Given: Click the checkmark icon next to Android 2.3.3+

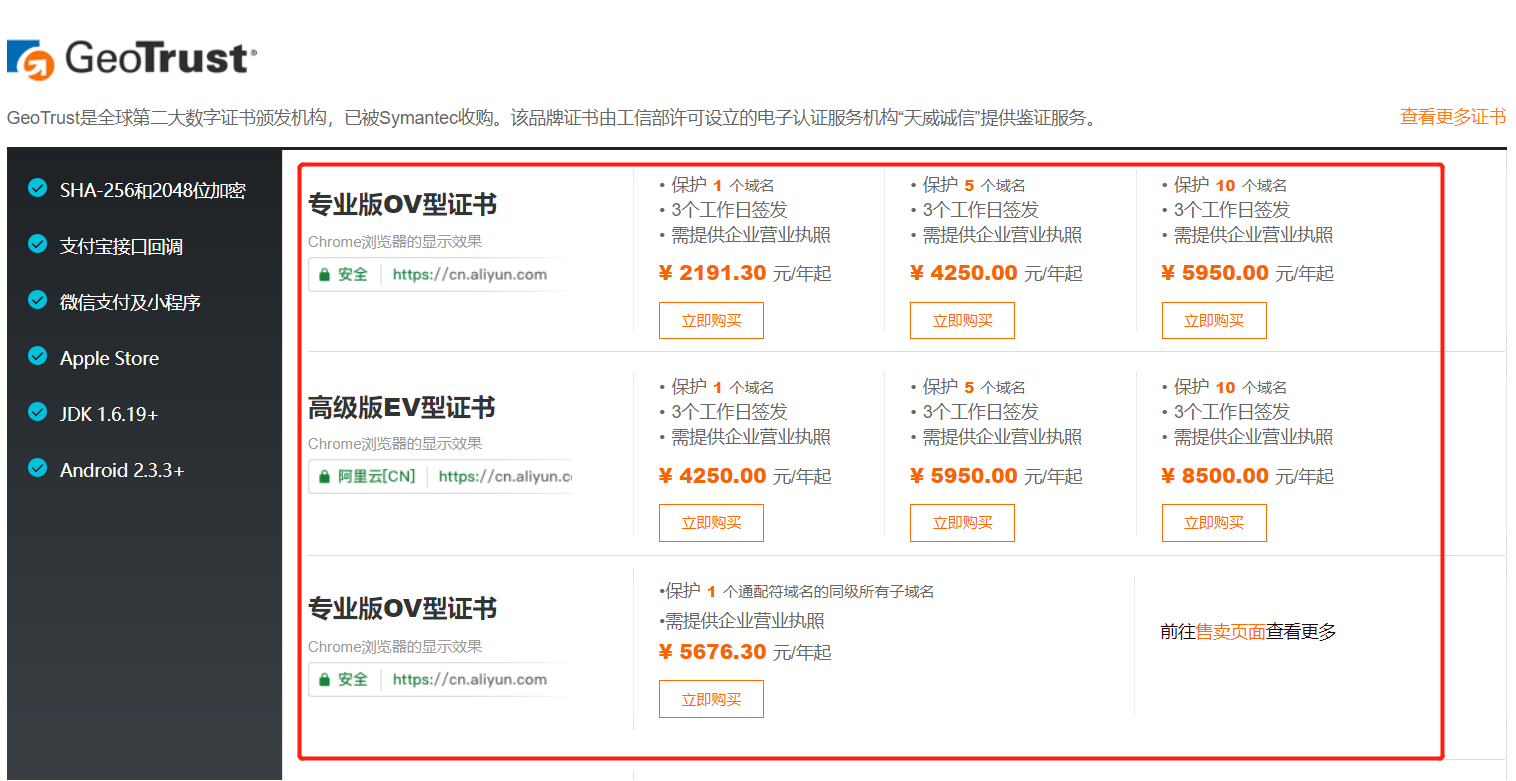Looking at the screenshot, I should (38, 468).
